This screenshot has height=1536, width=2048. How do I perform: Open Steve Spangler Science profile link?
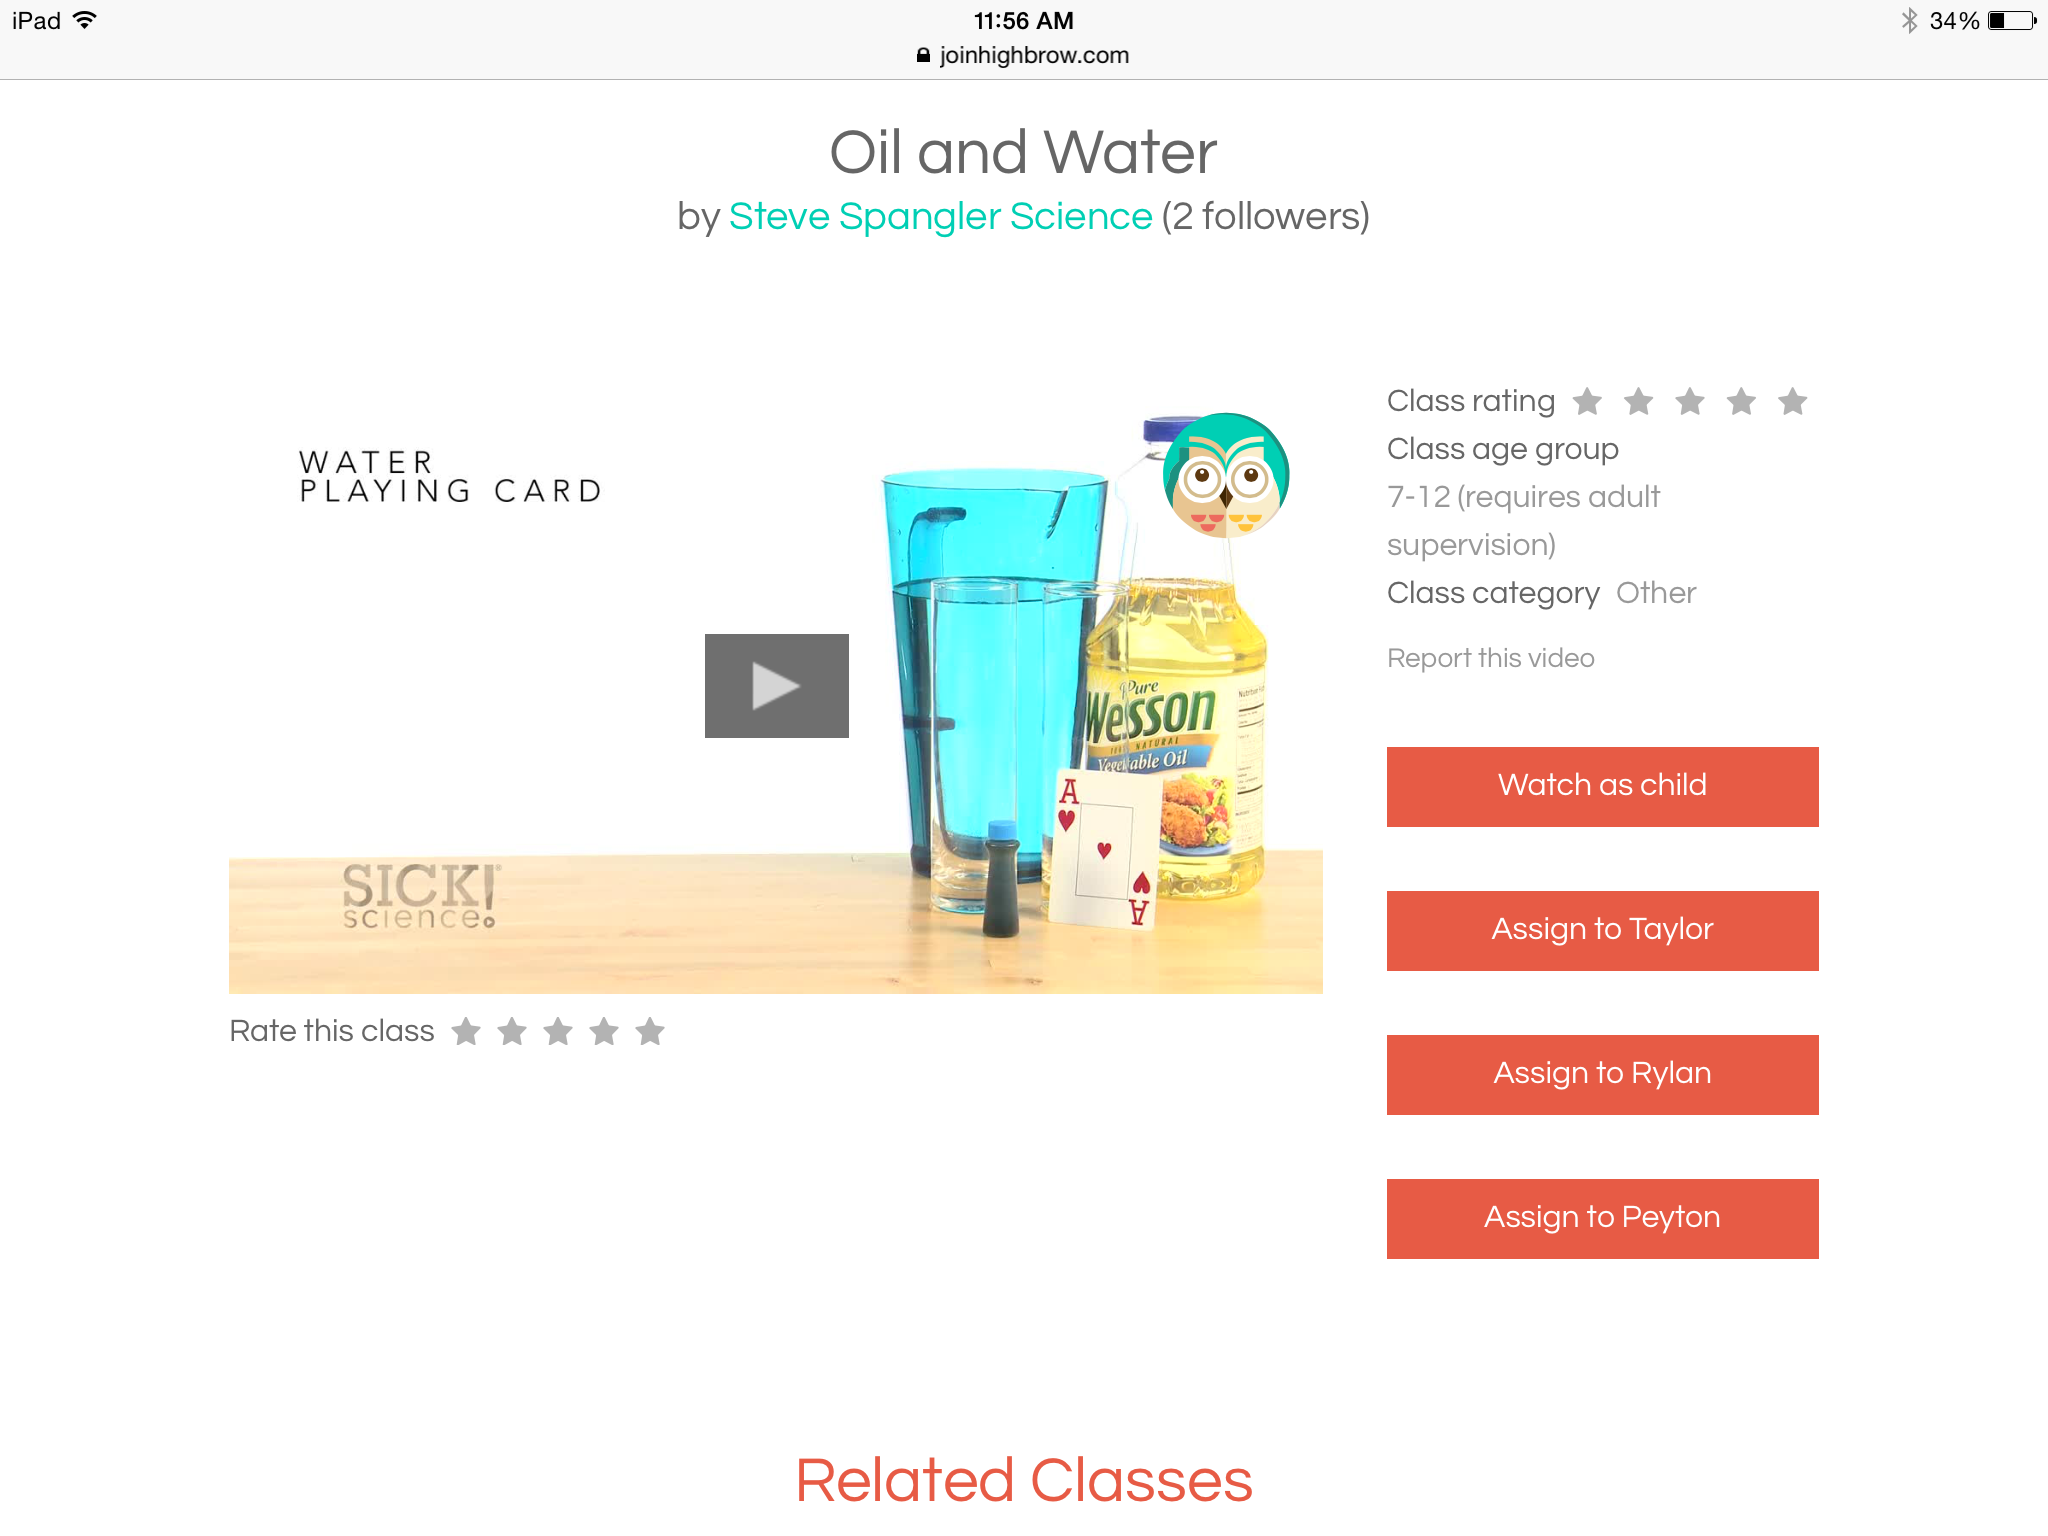(940, 216)
